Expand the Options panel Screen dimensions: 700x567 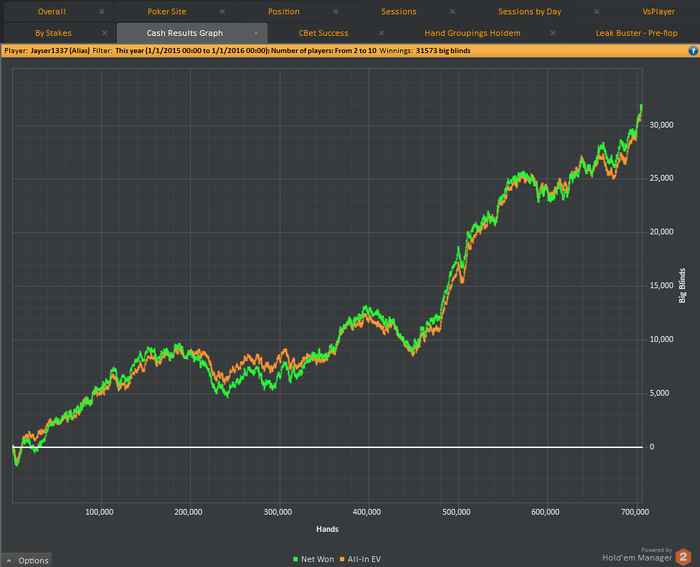(28, 560)
